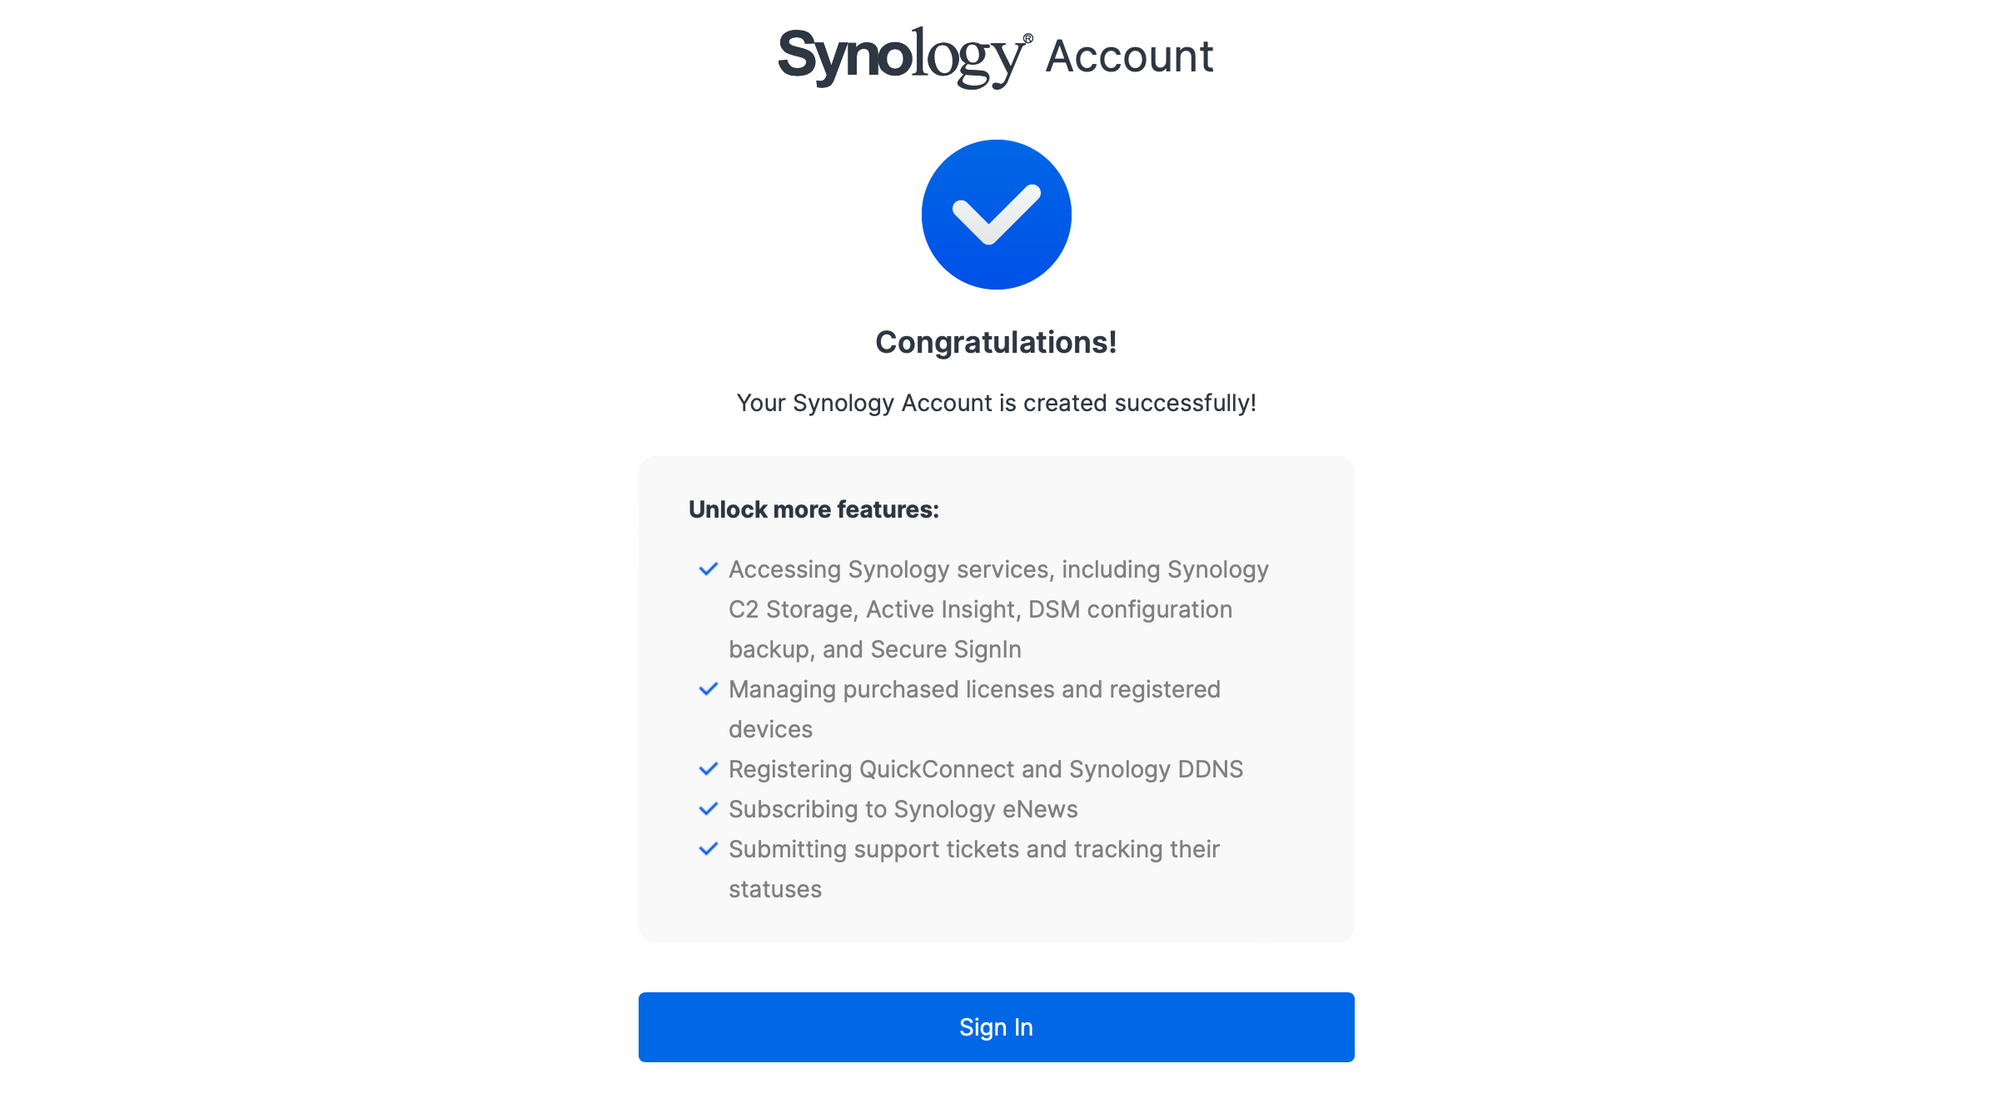Viewport: 2000px width, 1097px height.
Task: Select the Submitting support tickets list item
Action: tap(974, 869)
